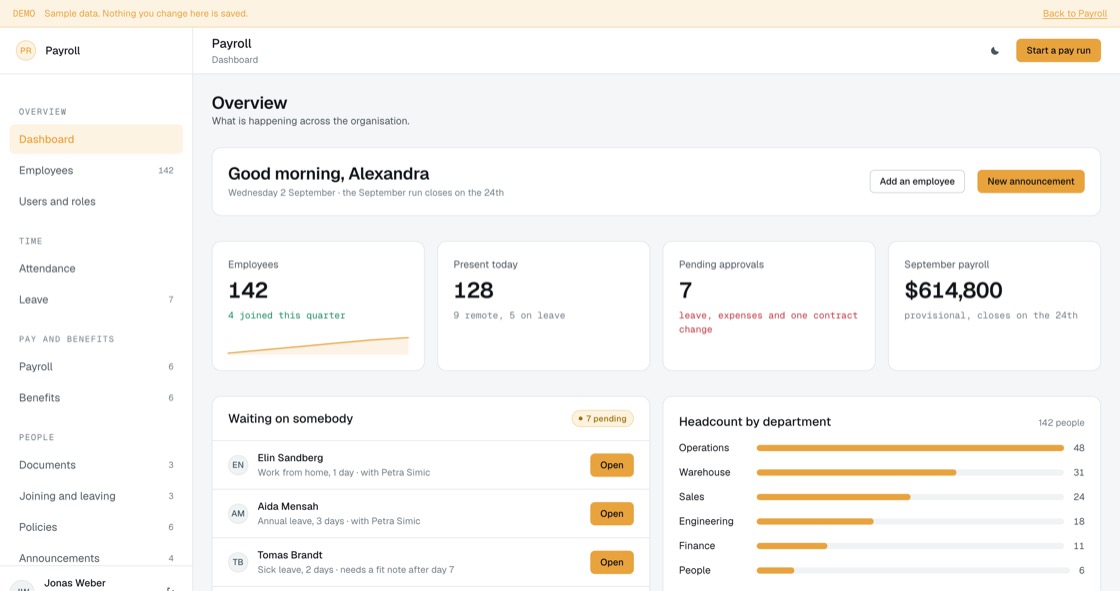Viewport: 1120px width, 591px height.
Task: Open the Leave section in the sidebar
Action: coord(96,299)
